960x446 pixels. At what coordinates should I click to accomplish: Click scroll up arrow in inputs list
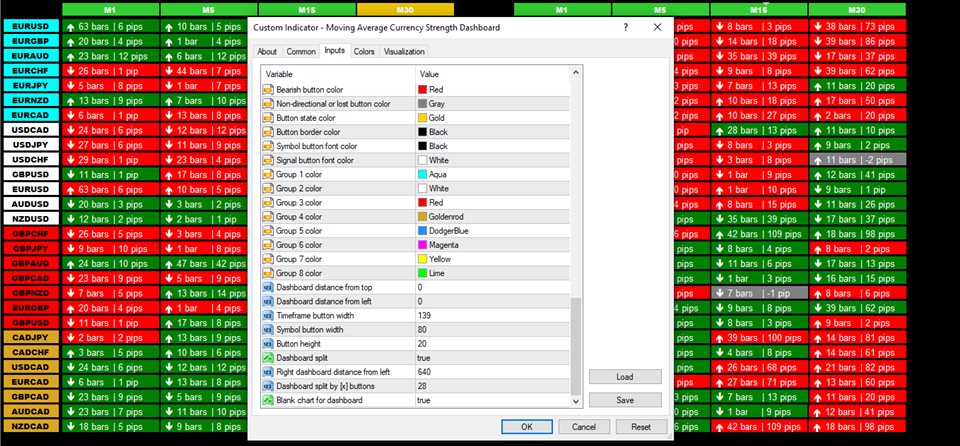pyautogui.click(x=576, y=72)
